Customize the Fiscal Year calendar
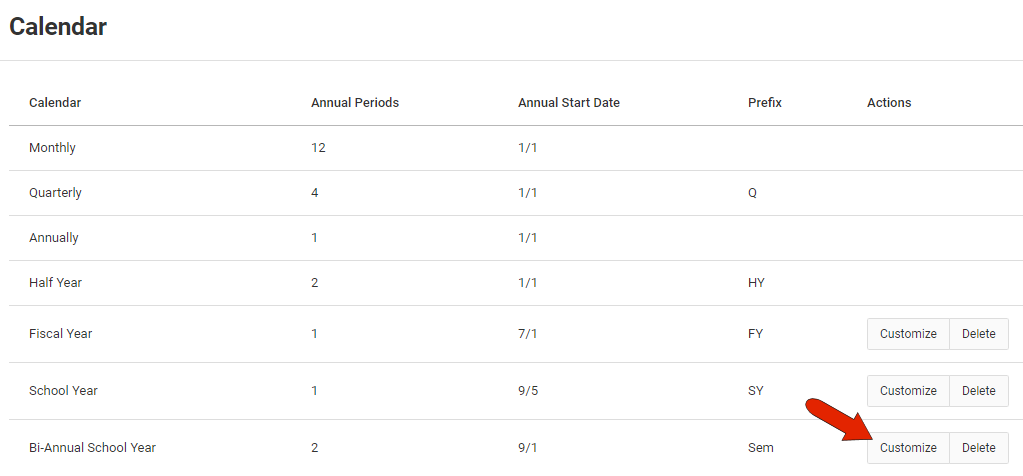Screen dimensions: 1023x476 908,334
